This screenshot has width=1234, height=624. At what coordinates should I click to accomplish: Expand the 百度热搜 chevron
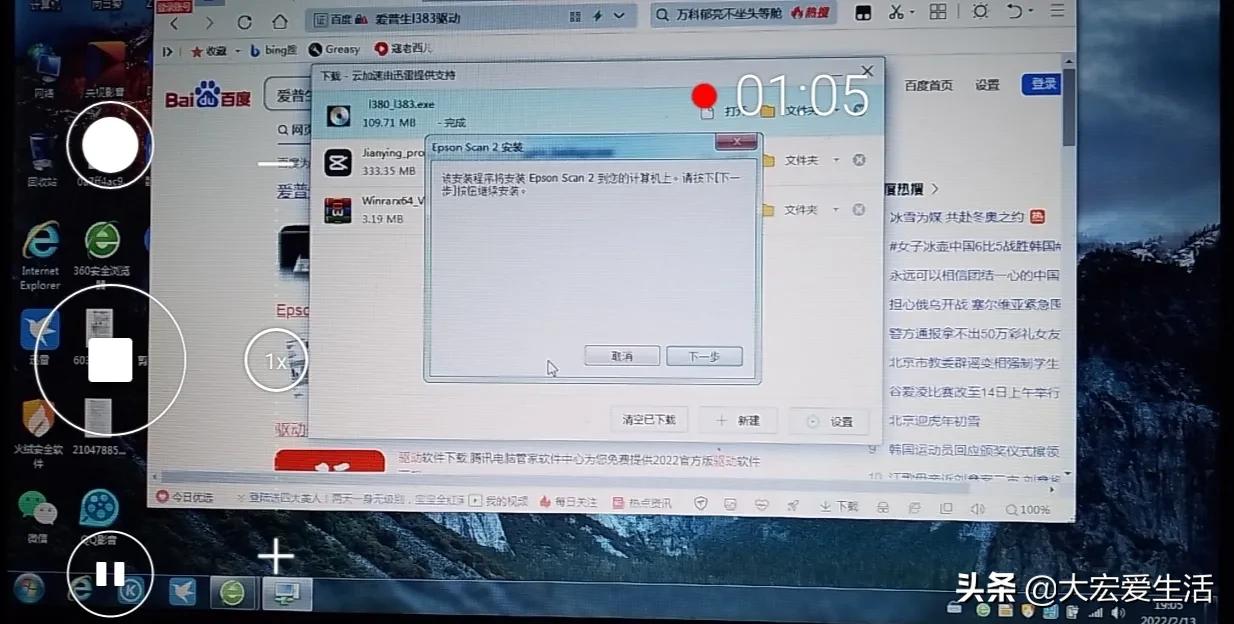tap(935, 188)
